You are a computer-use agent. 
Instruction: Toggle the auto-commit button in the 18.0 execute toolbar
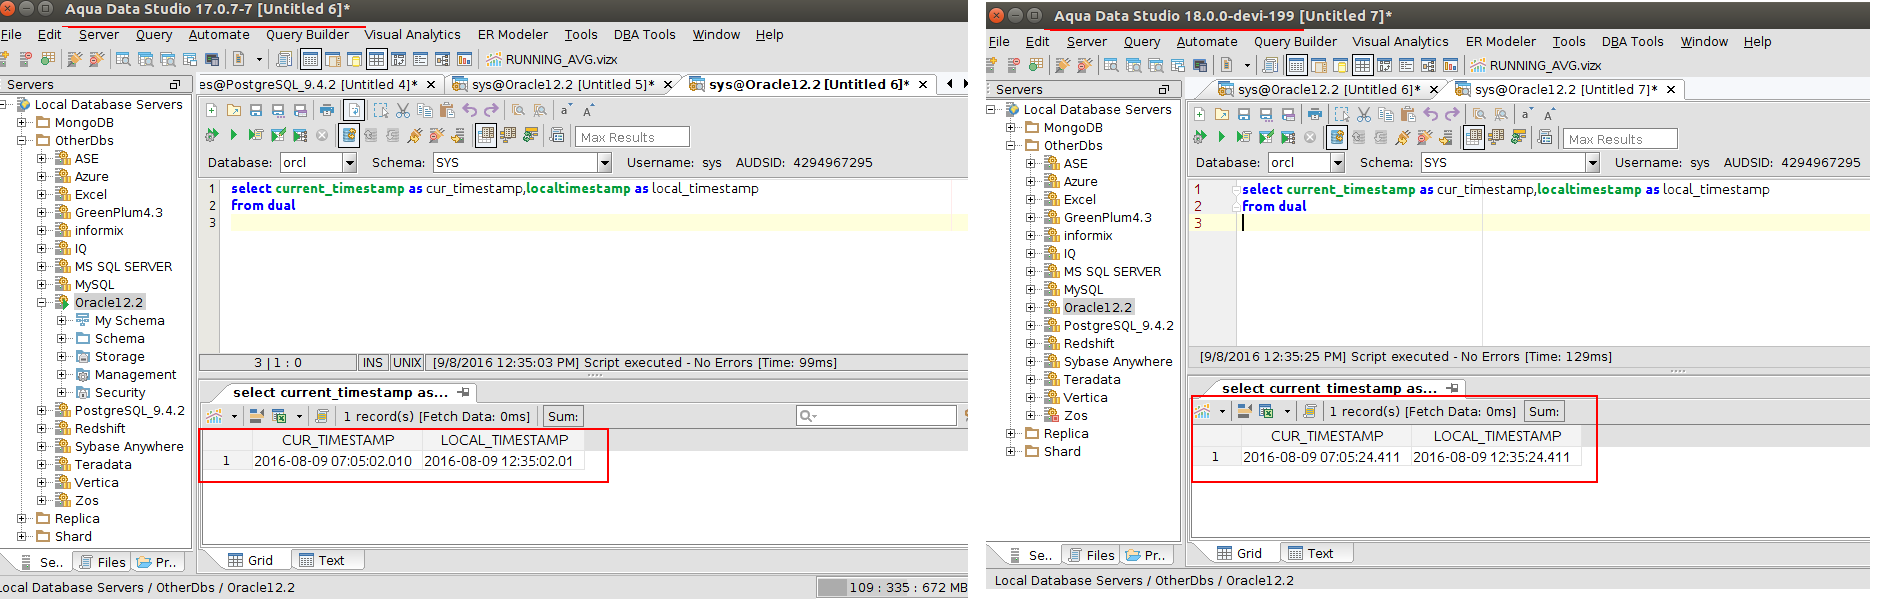(1337, 136)
